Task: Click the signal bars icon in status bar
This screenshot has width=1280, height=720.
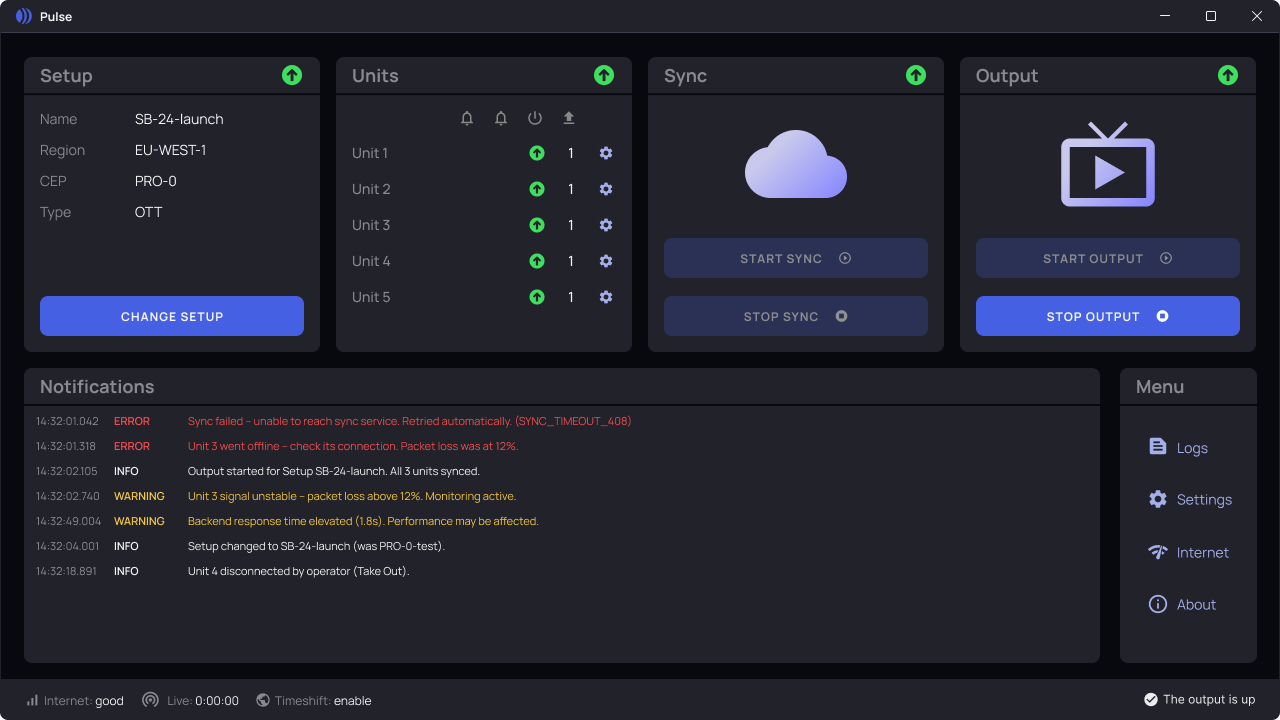Action: click(32, 700)
